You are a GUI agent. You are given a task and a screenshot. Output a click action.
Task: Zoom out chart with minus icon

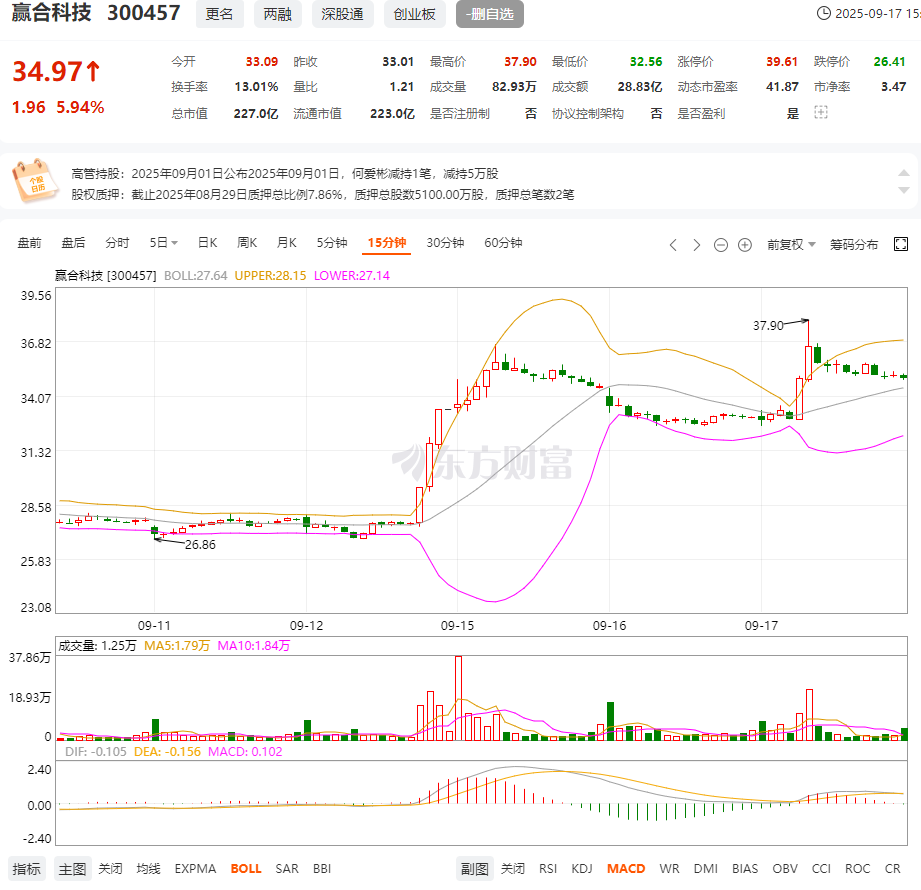coord(721,244)
